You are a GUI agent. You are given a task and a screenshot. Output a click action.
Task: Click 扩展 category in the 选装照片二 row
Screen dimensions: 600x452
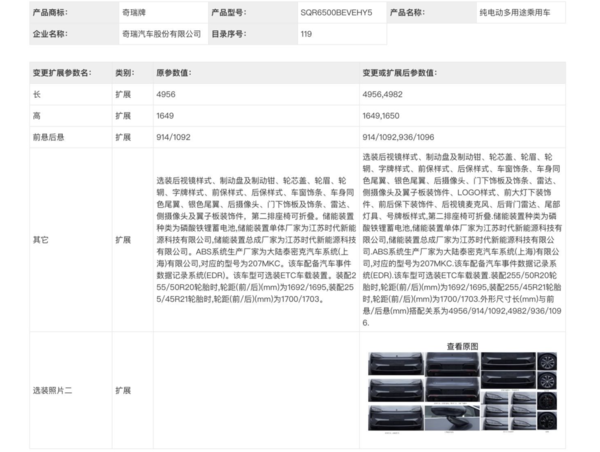(x=123, y=391)
